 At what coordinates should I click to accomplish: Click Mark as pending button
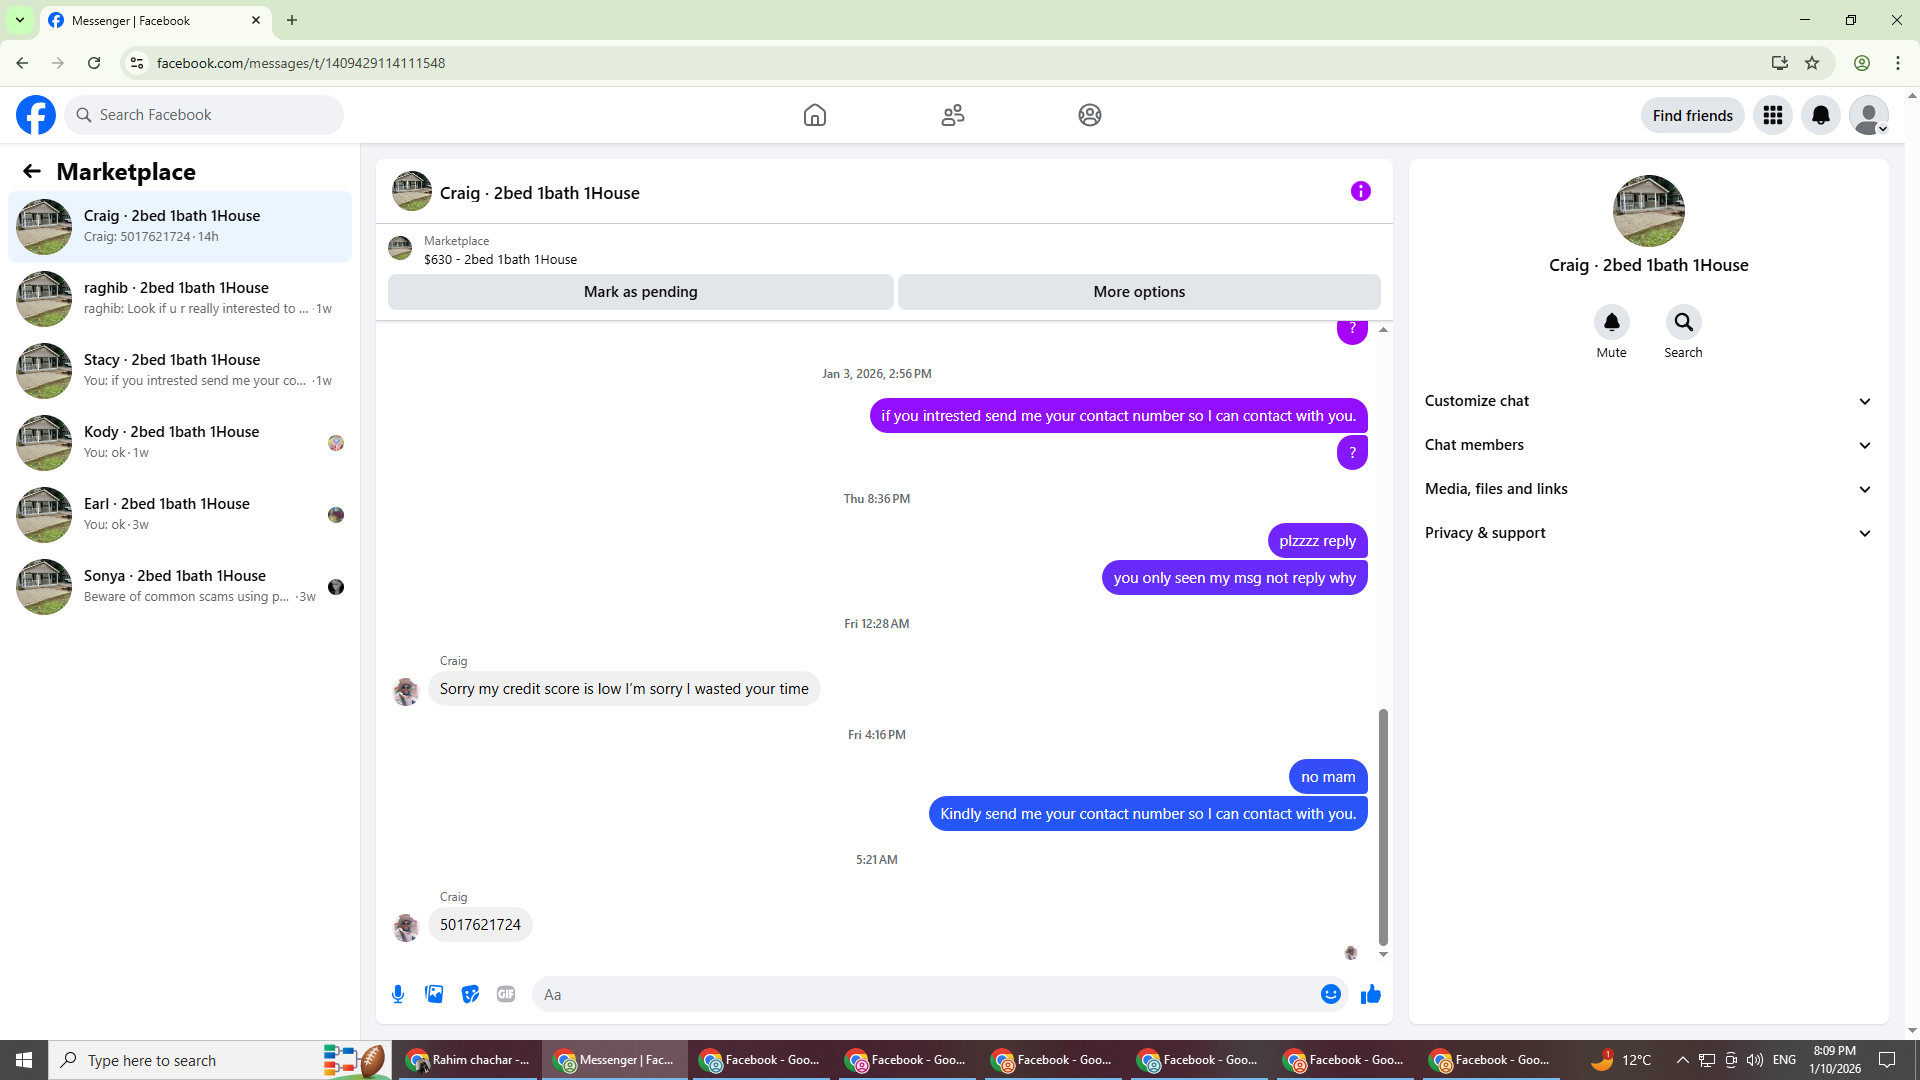tap(640, 292)
